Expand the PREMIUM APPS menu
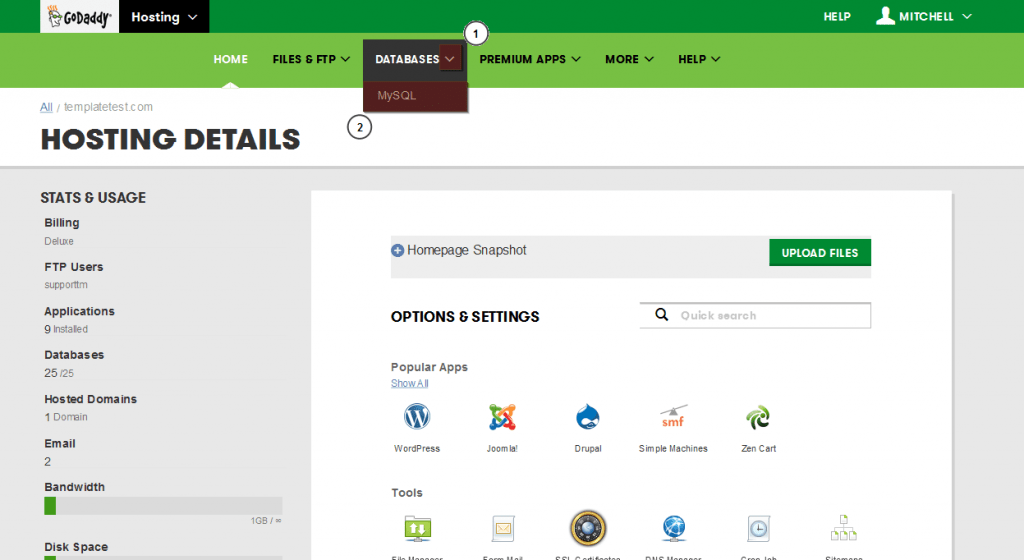 530,59
